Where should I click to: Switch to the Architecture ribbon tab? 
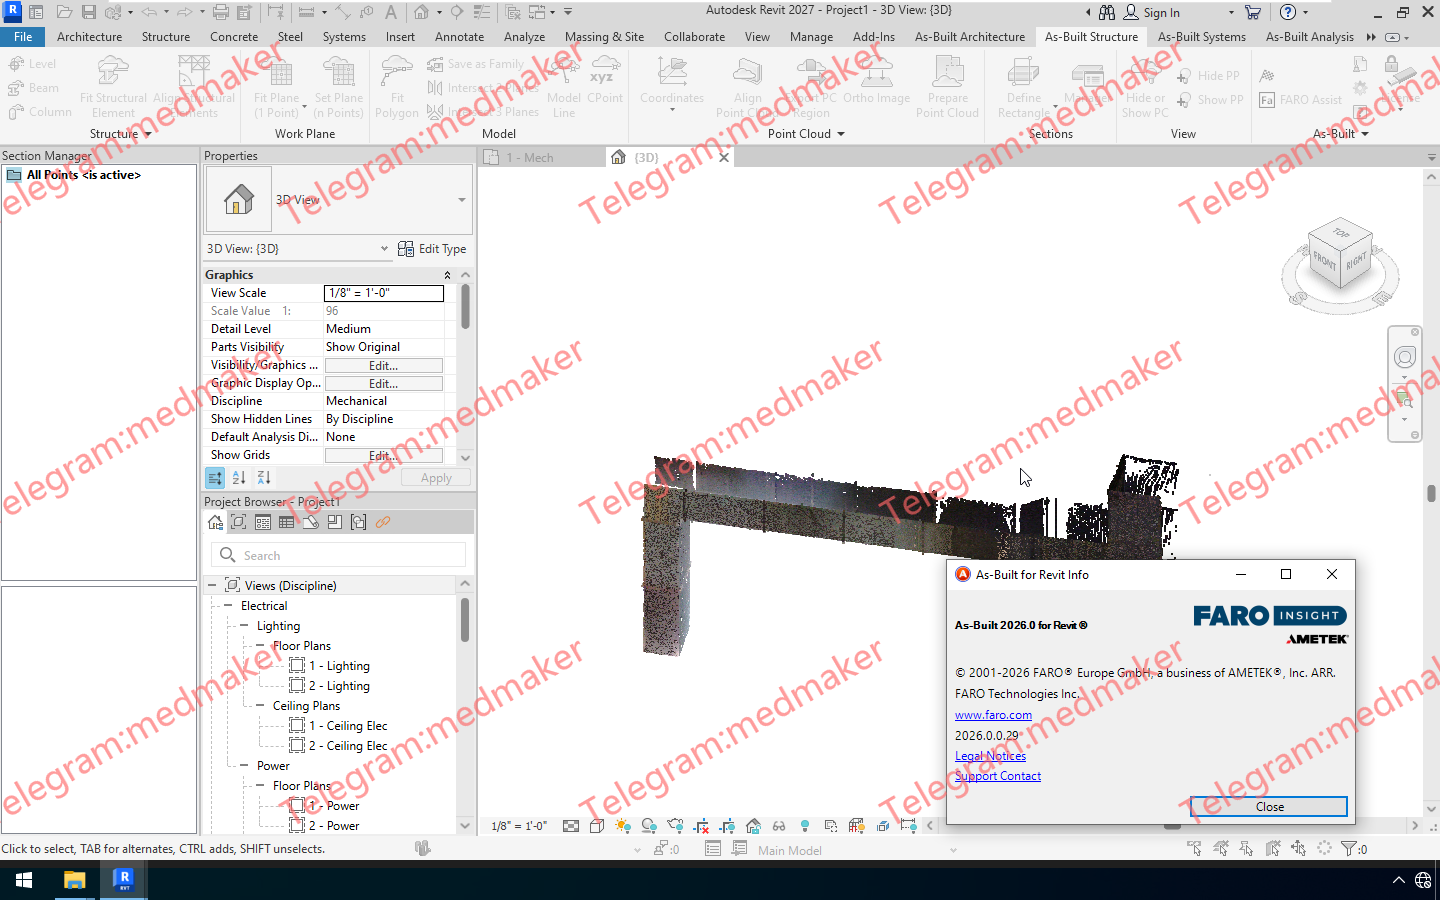point(89,37)
